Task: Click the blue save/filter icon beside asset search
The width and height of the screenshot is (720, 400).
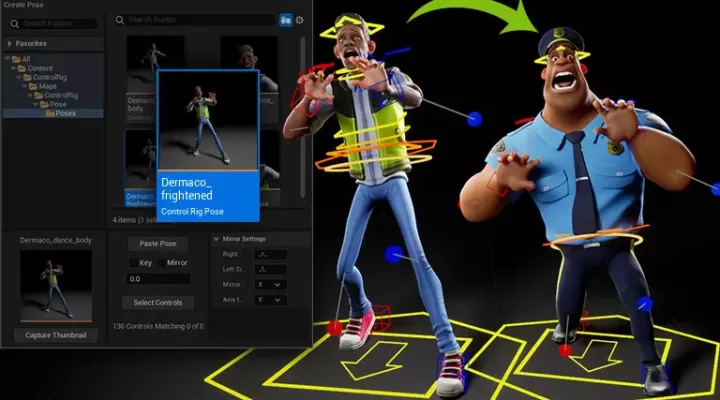Action: [285, 20]
